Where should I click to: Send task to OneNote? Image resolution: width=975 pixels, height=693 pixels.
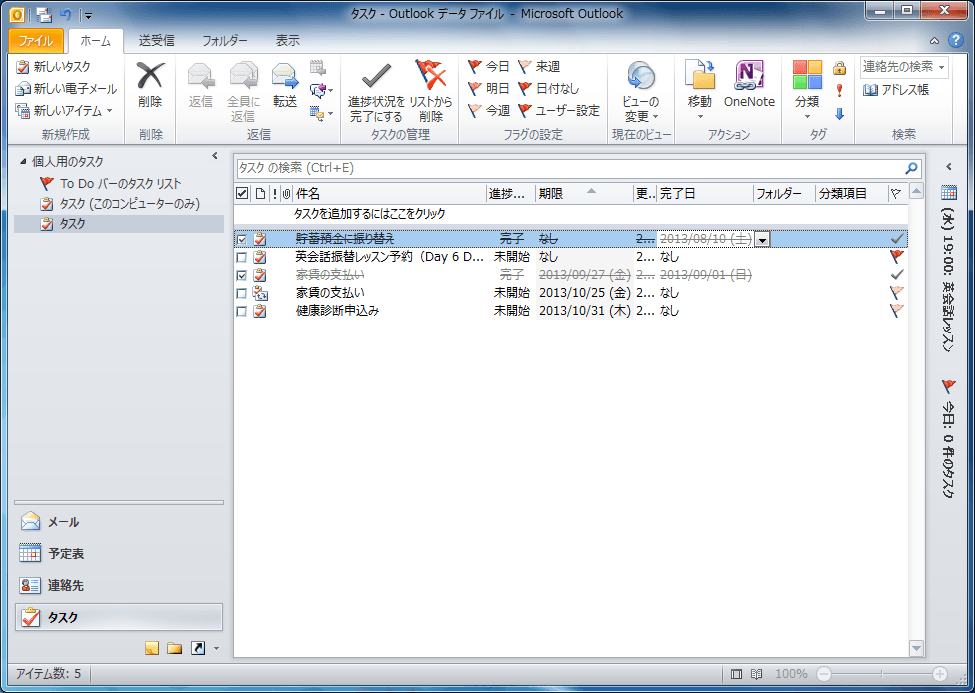[x=749, y=85]
